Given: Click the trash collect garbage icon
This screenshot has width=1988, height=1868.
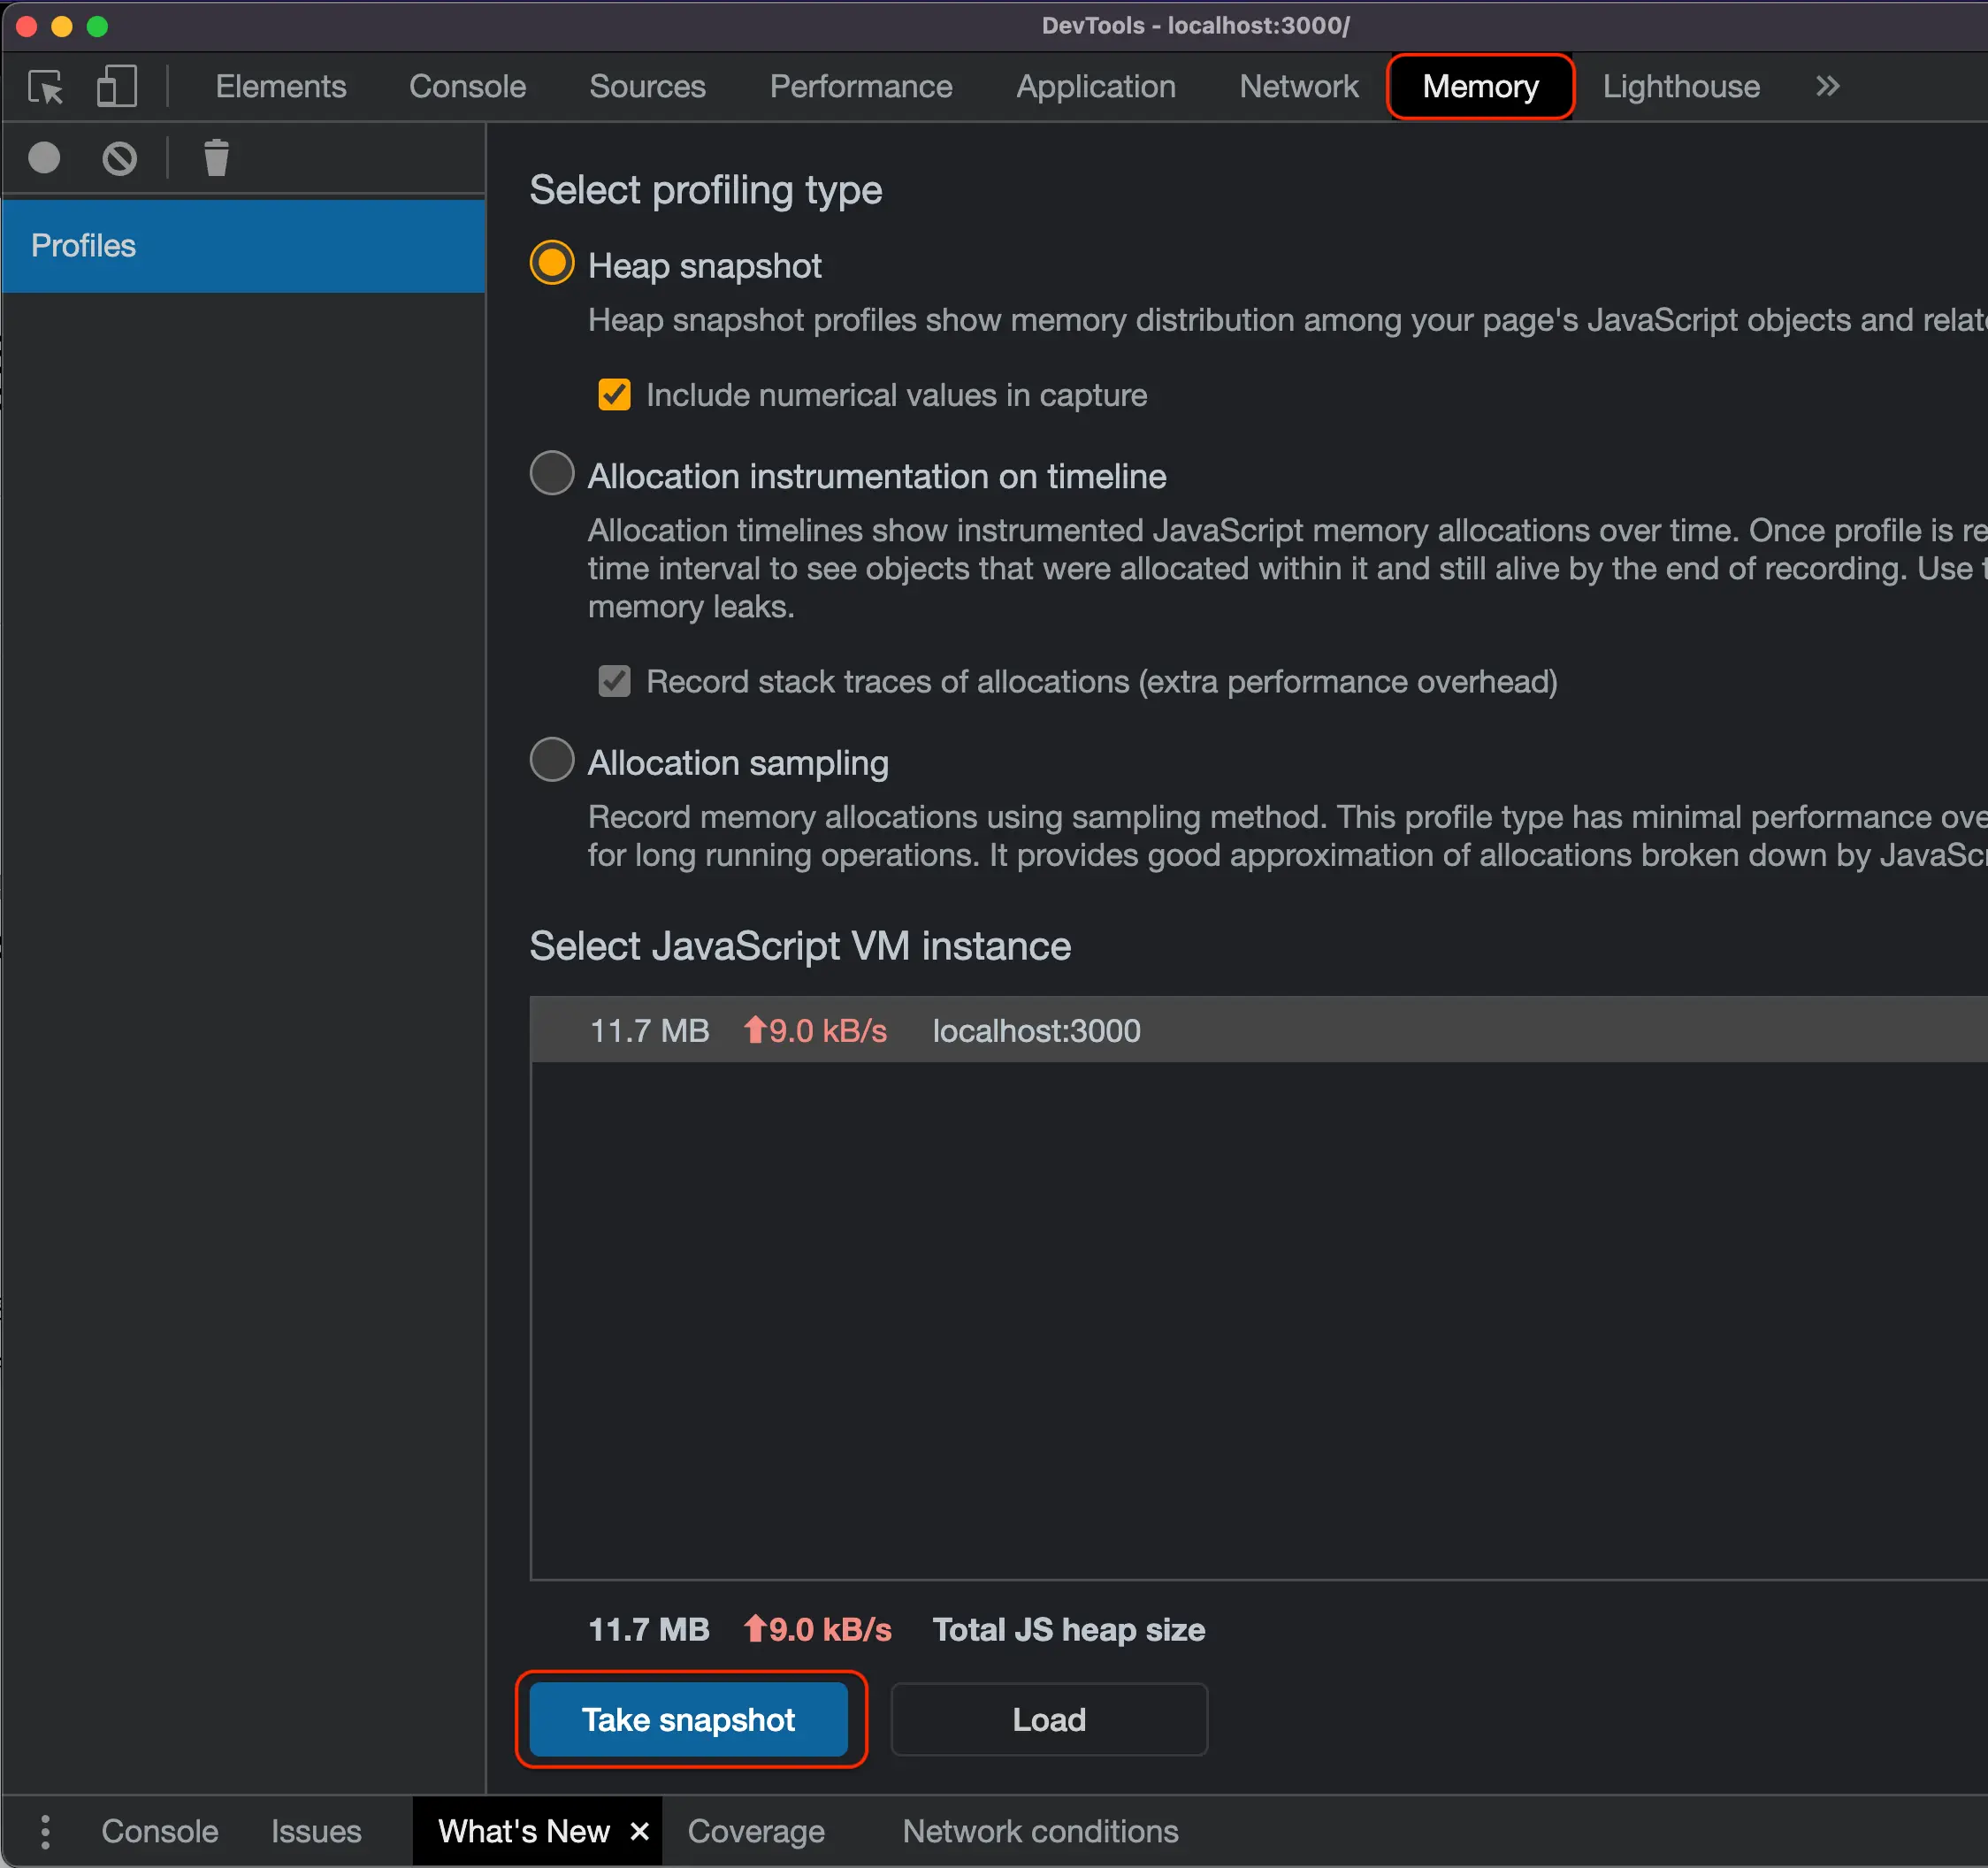Looking at the screenshot, I should [x=216, y=158].
